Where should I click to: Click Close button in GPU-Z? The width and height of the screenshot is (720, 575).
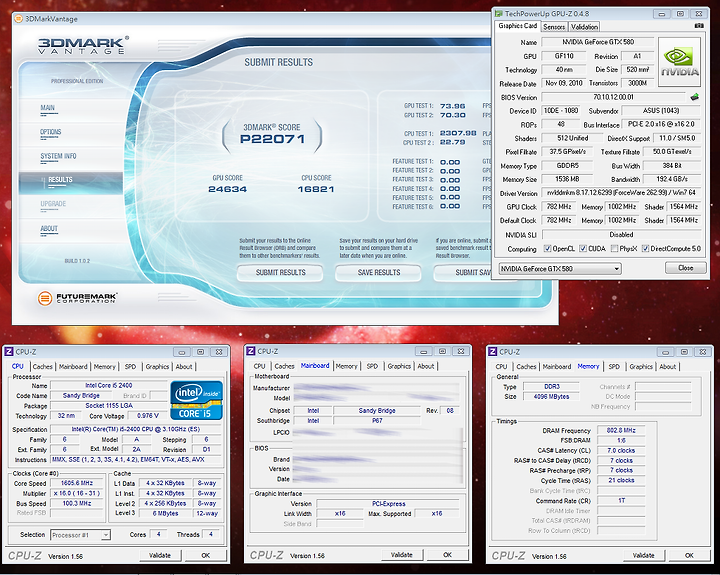686,268
